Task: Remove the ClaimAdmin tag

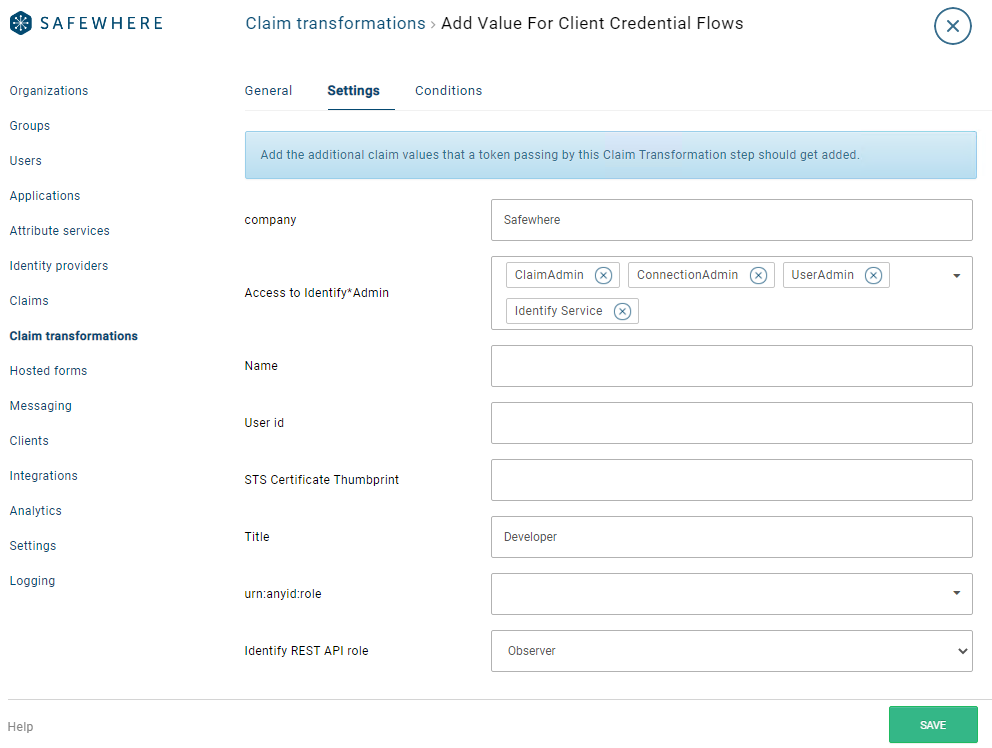Action: point(604,275)
